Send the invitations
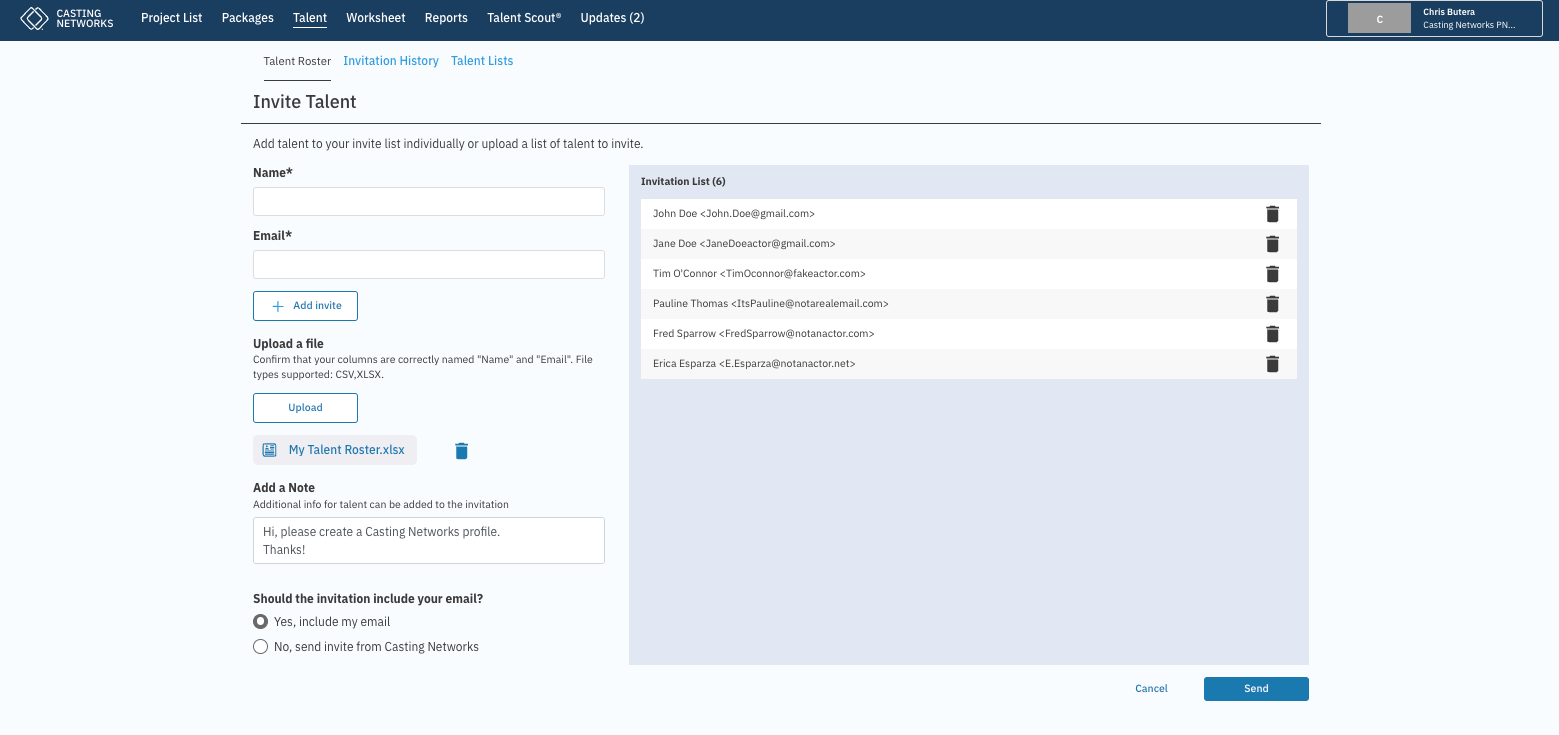 [1256, 689]
